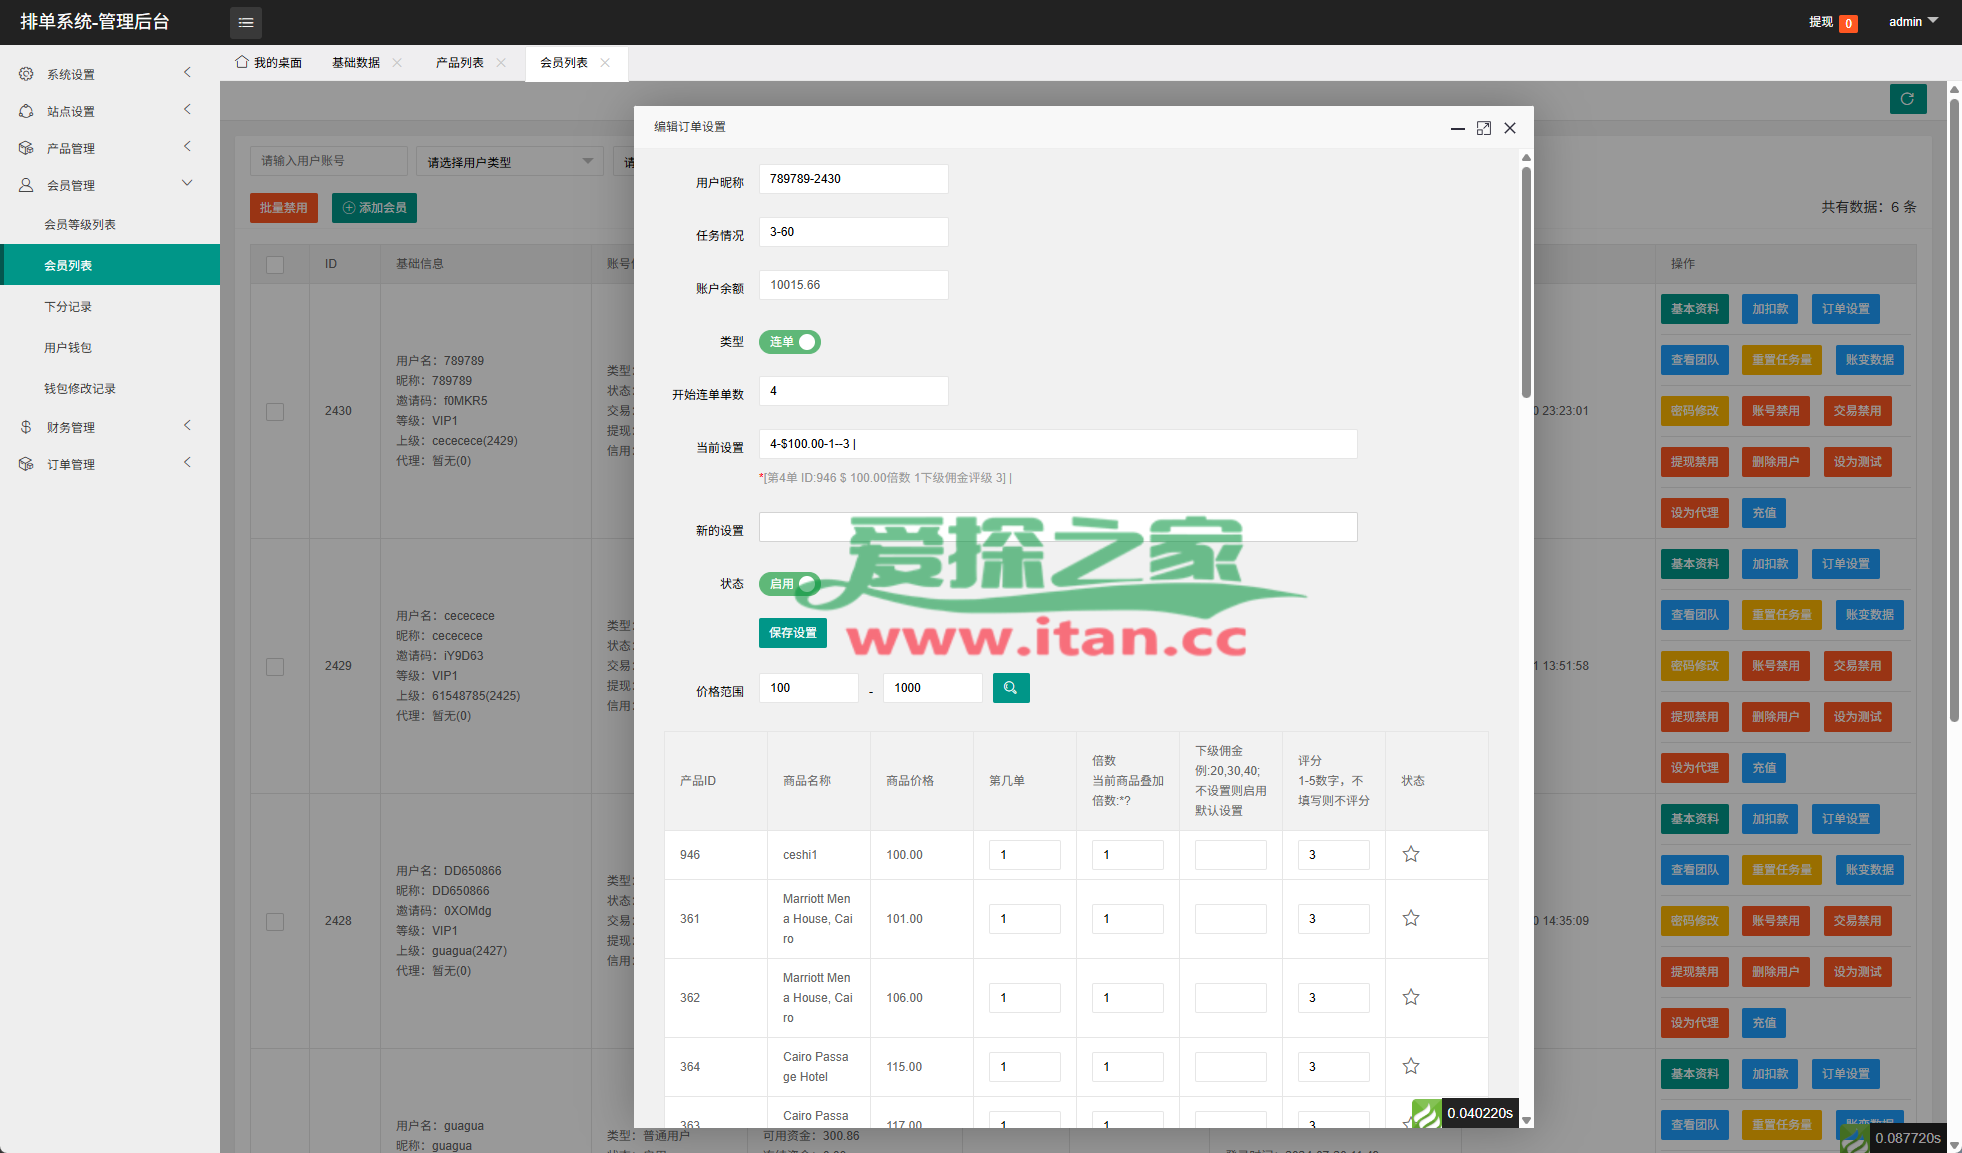This screenshot has height=1153, width=1962.
Task: Click 订单设置 button for member 2430
Action: (x=1846, y=309)
